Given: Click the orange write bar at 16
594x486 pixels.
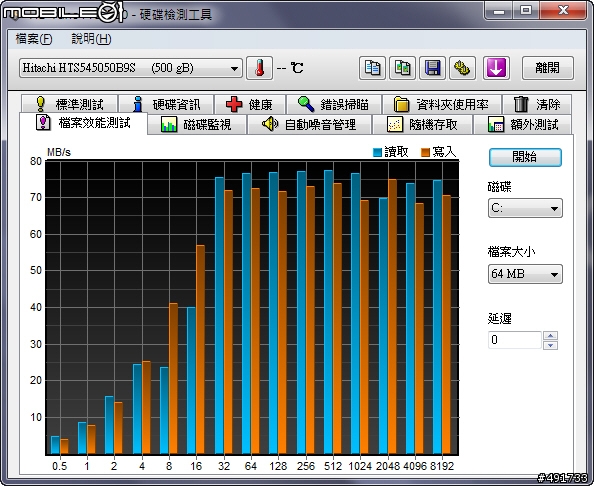Looking at the screenshot, I should point(200,349).
